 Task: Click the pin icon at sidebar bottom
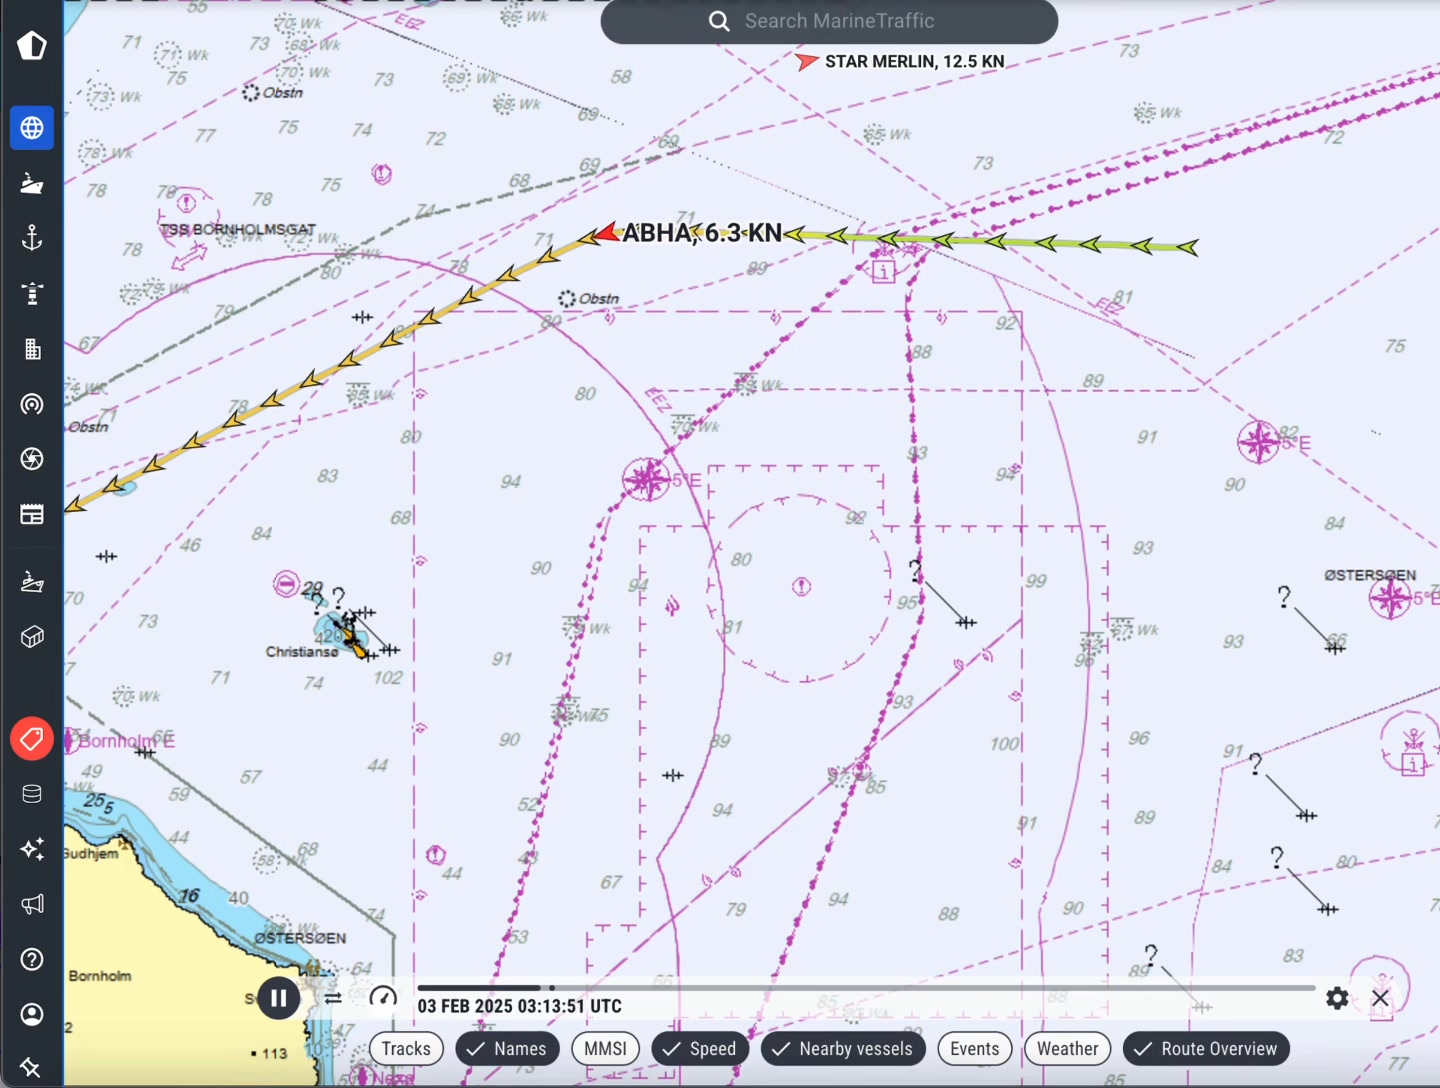31,1068
